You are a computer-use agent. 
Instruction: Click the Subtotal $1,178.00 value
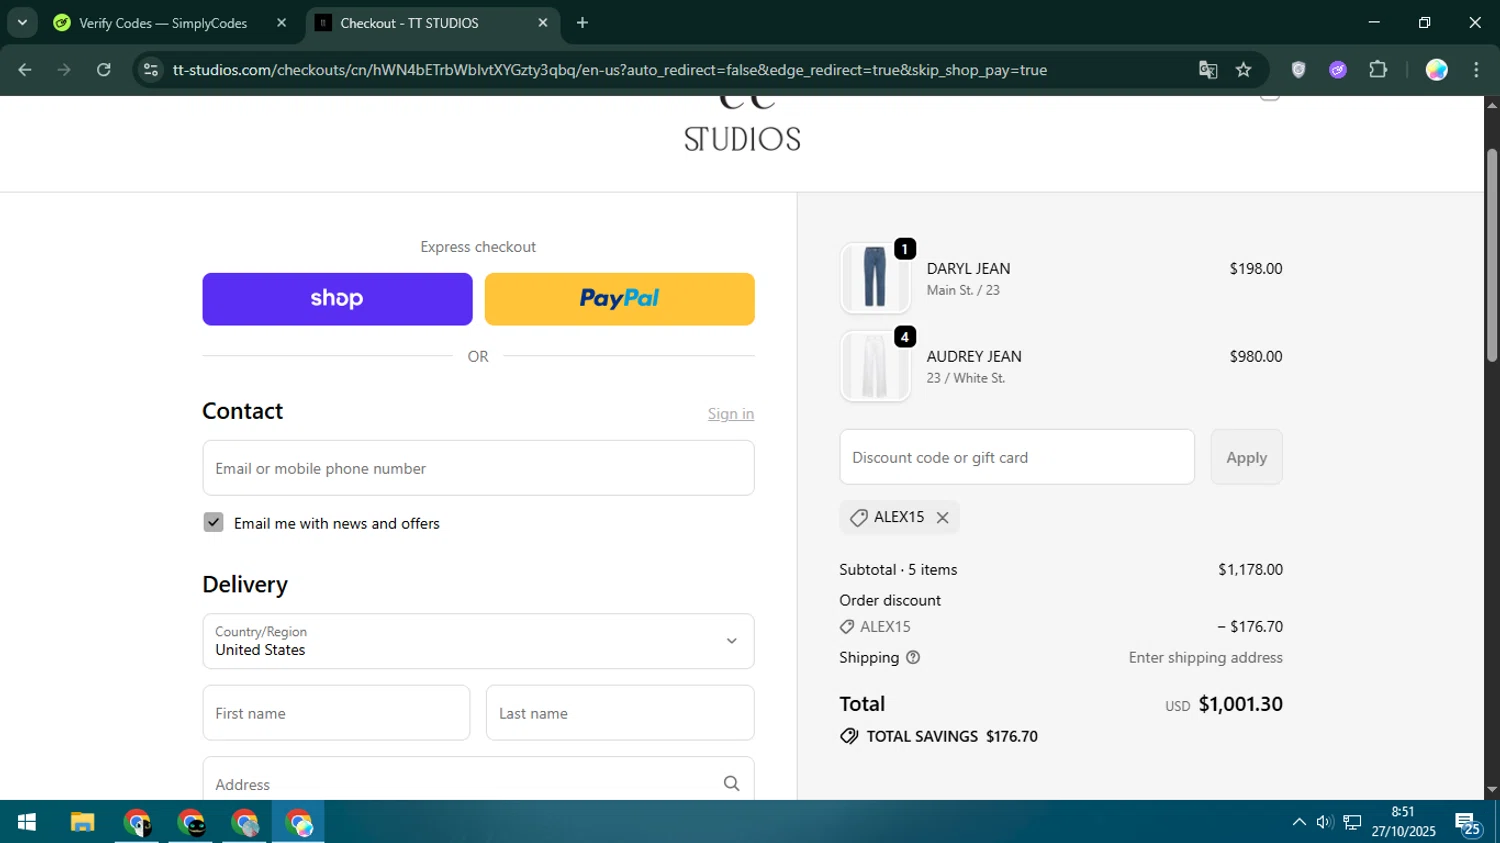(1250, 570)
